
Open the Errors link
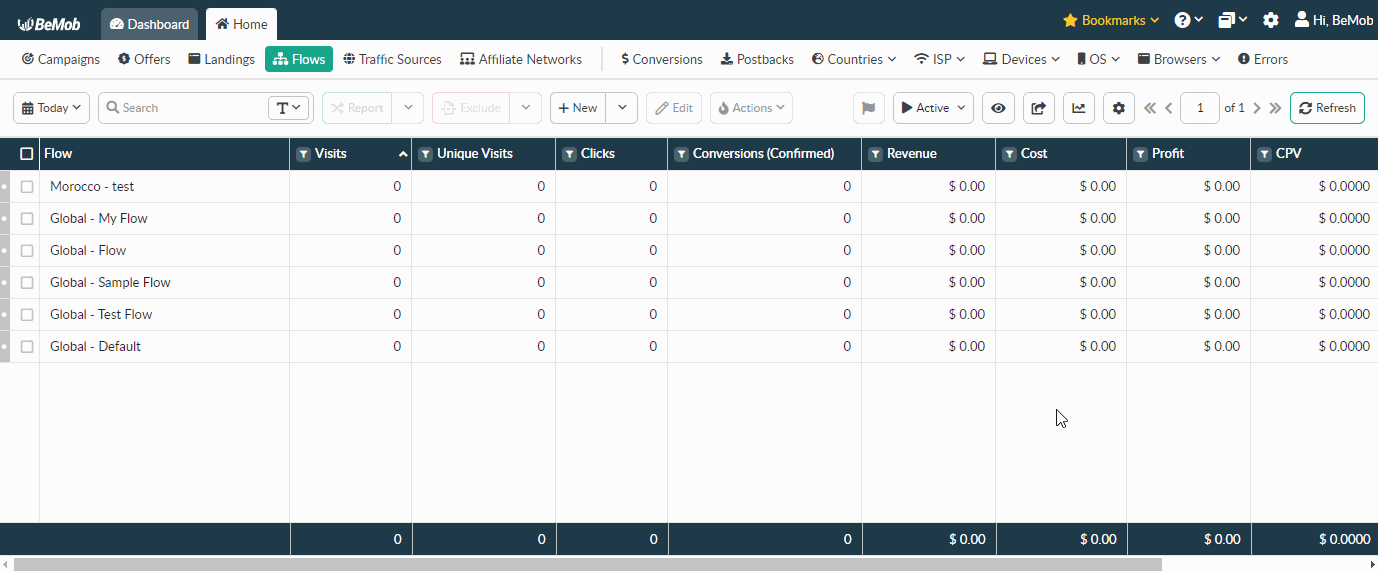(1263, 59)
